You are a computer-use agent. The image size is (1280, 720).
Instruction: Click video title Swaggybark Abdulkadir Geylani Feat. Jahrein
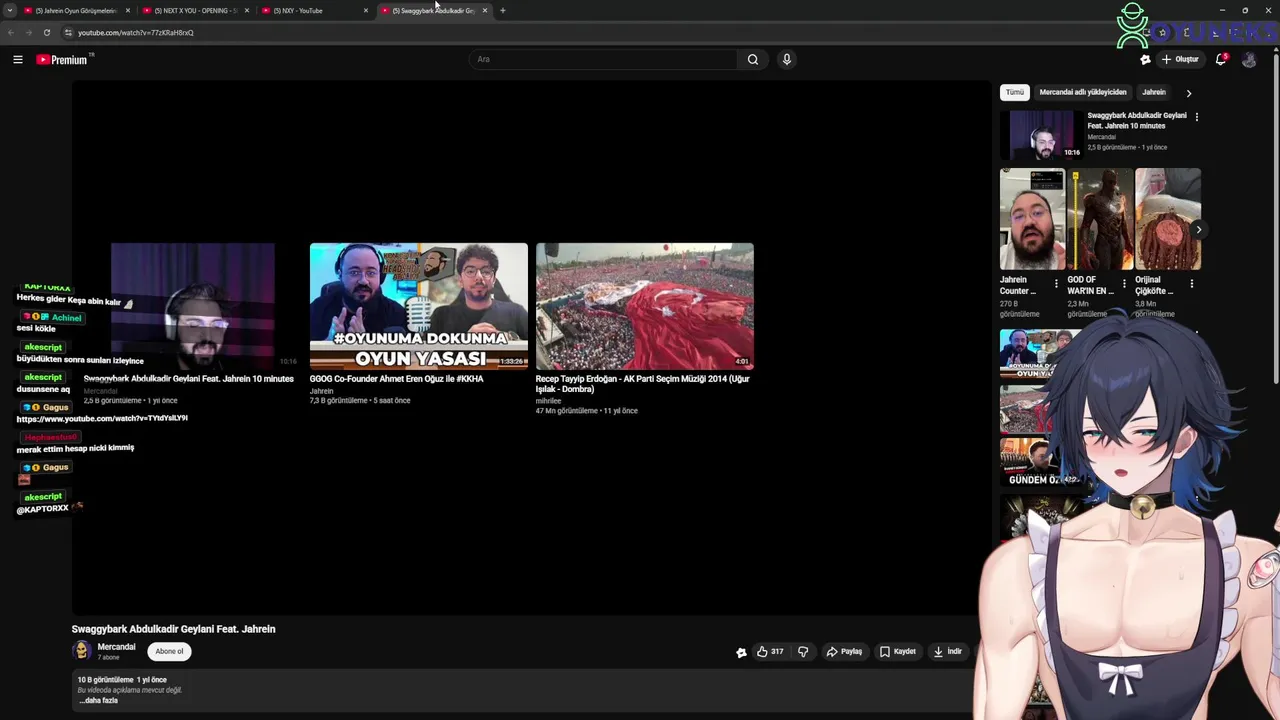173,629
